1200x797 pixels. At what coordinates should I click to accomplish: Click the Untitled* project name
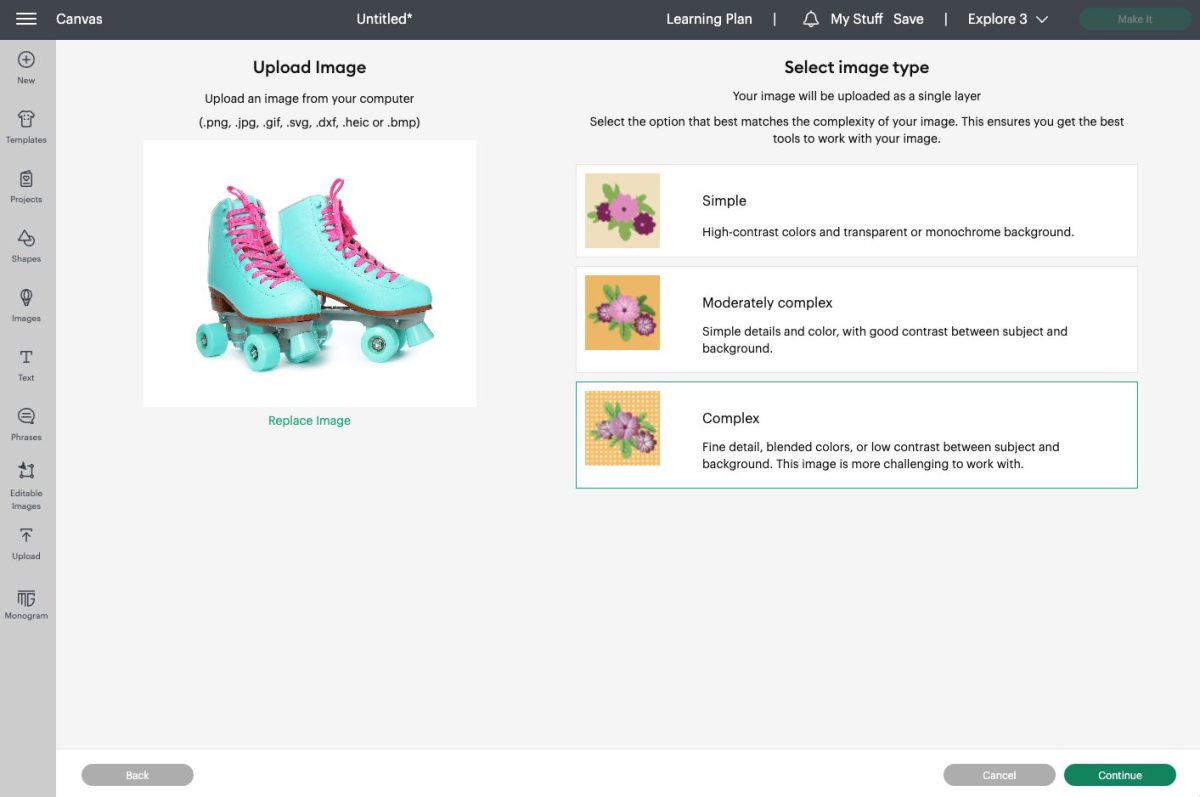(384, 19)
